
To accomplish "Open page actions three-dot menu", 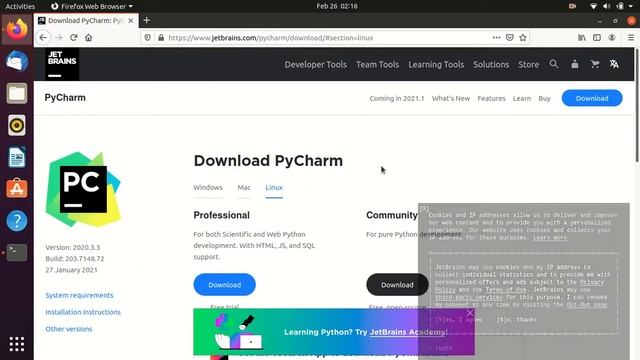I will click(x=496, y=38).
